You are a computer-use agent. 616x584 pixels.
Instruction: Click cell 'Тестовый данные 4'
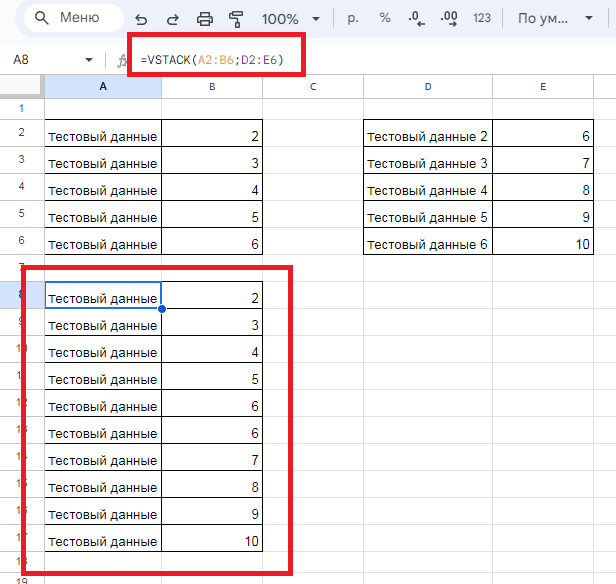(x=428, y=187)
